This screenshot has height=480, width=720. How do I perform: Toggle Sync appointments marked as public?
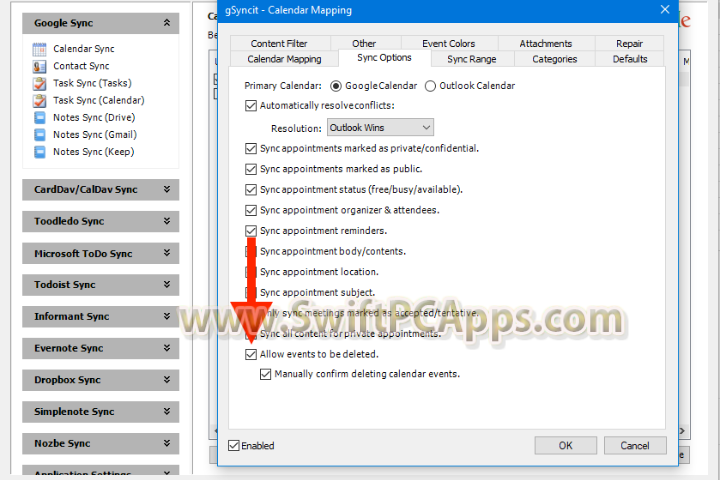pos(251,169)
